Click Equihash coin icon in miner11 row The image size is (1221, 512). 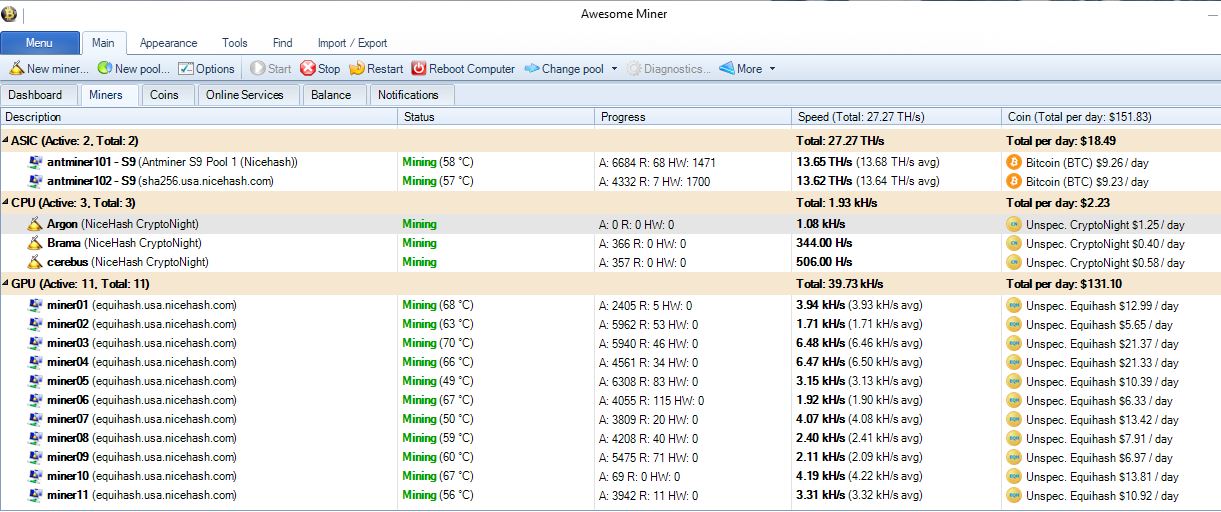point(1013,495)
